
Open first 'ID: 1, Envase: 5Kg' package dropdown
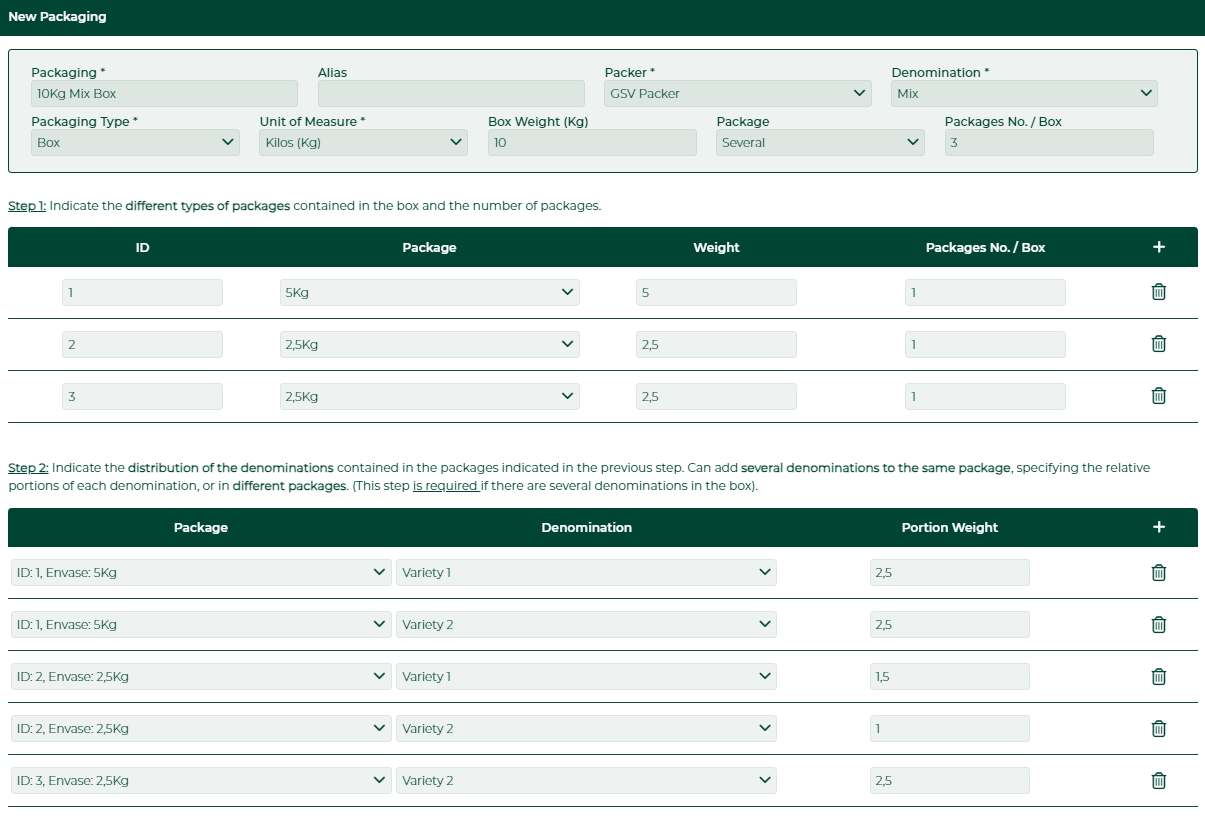(201, 573)
